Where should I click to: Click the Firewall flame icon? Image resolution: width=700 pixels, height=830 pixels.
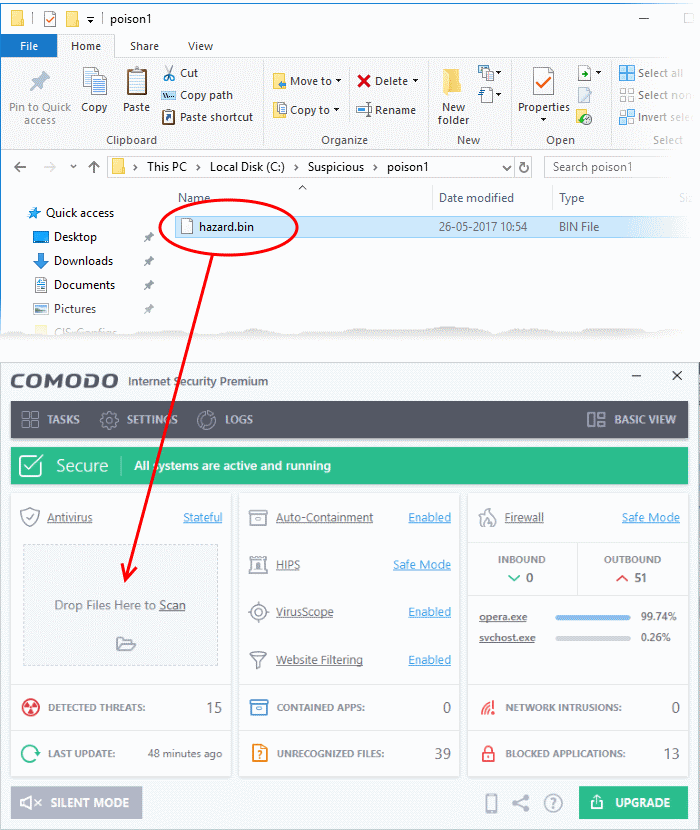(487, 517)
